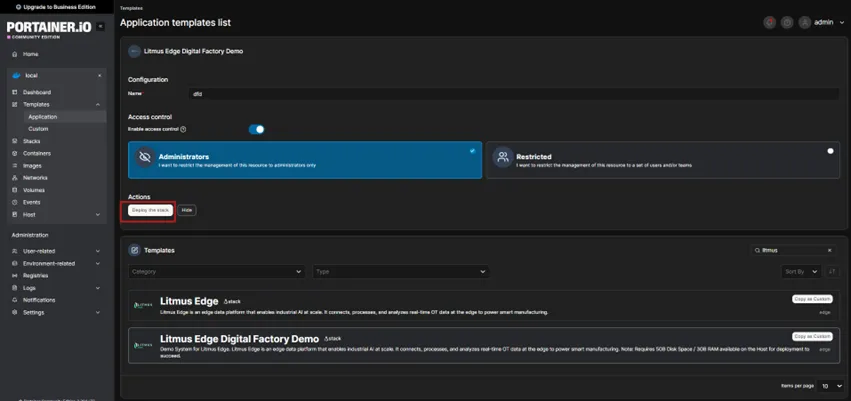The width and height of the screenshot is (851, 401).
Task: Expand the Settings sidebar section
Action: 98,313
